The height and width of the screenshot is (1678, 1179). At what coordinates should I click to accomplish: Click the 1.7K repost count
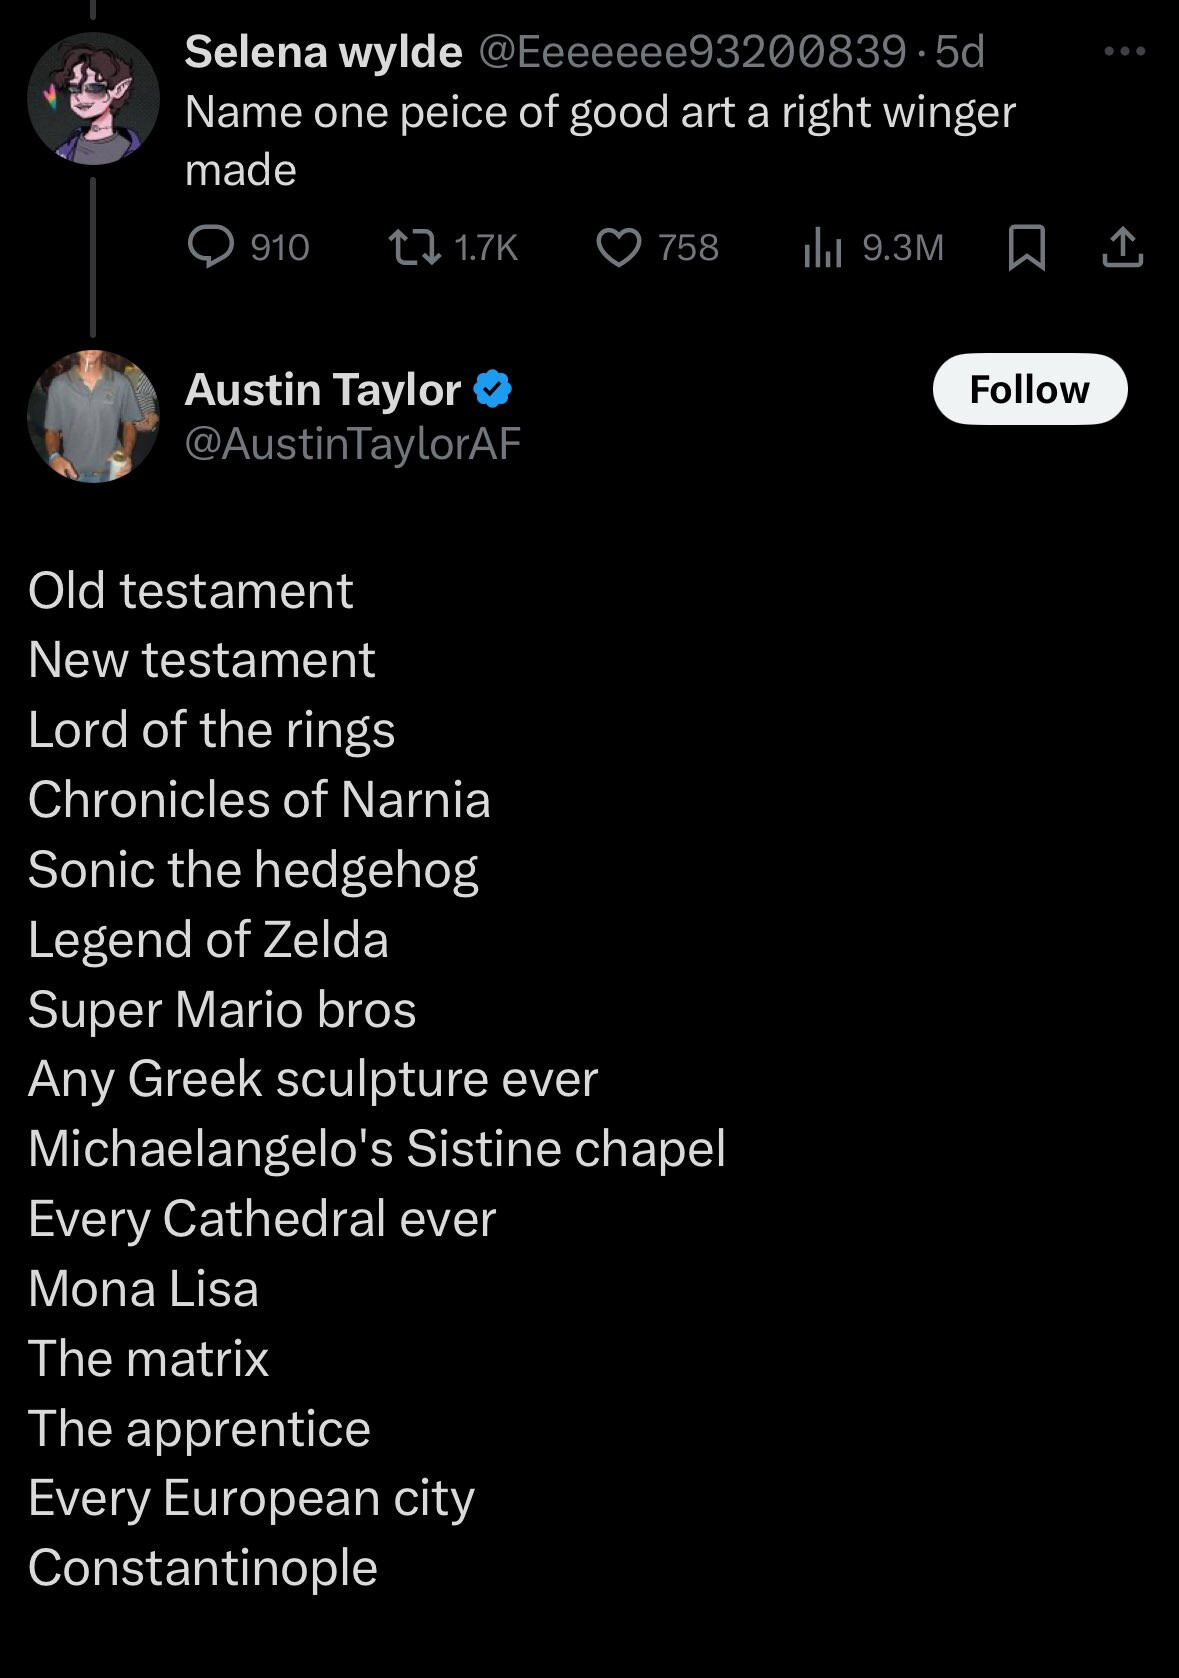click(486, 247)
